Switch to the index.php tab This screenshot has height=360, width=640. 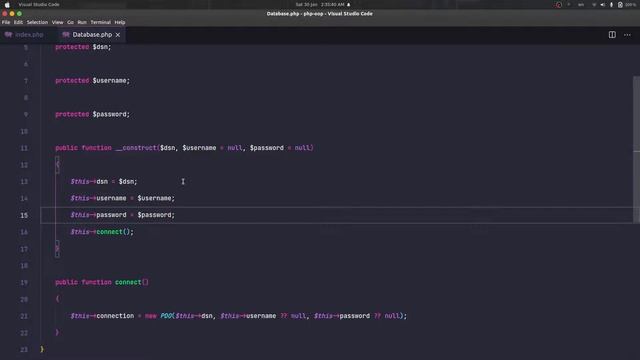(29, 35)
